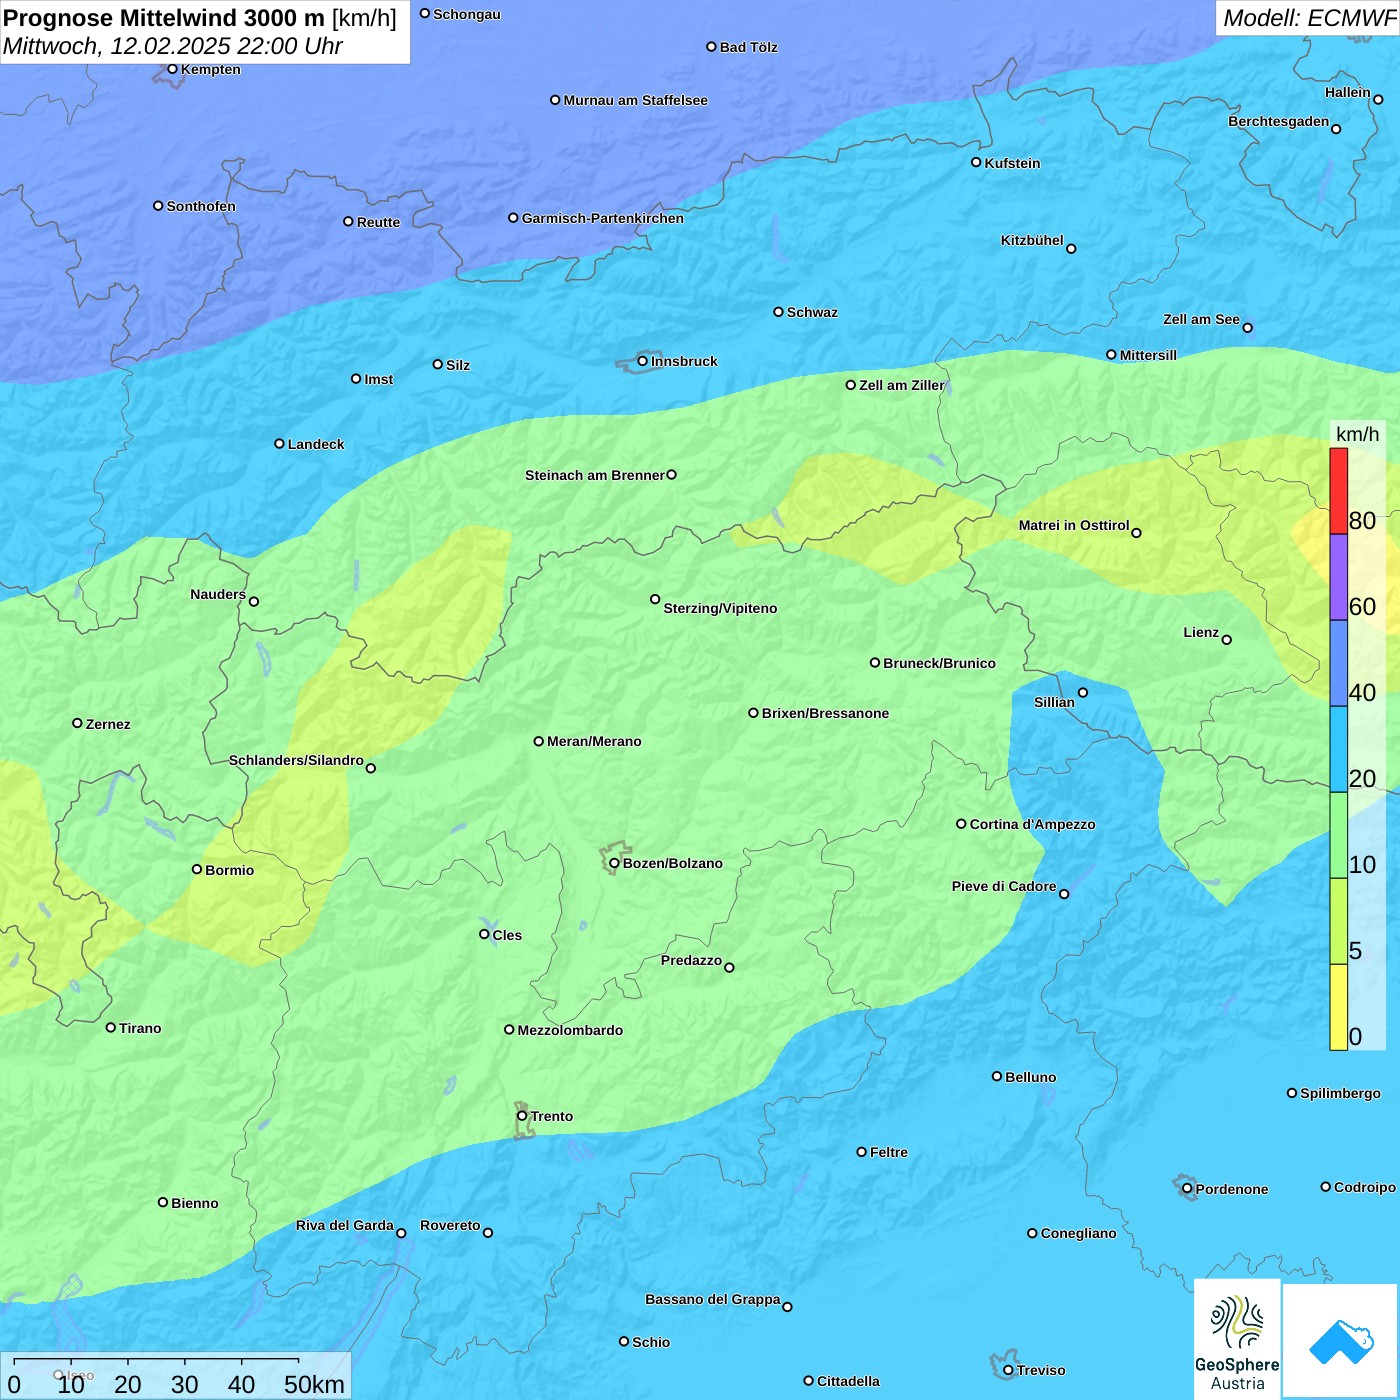Click the Hallein label
1400x1400 pixels.
click(x=1348, y=92)
